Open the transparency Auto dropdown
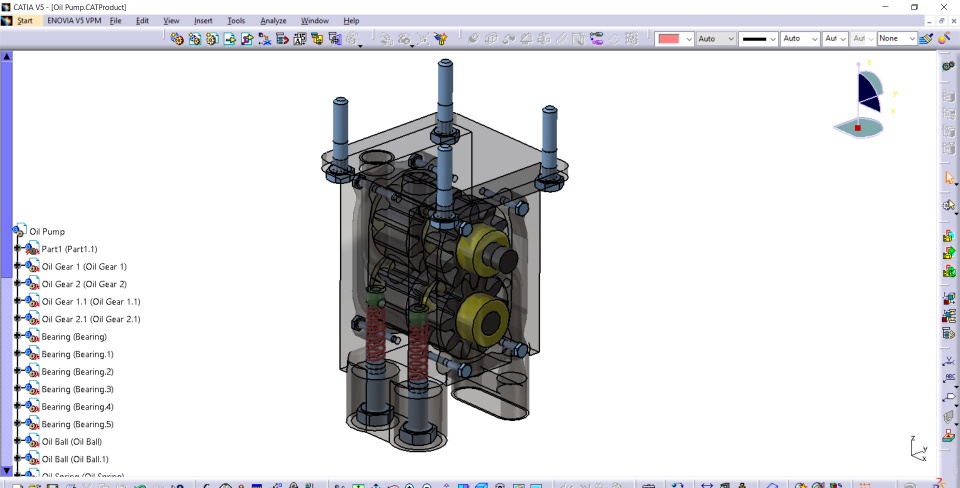960x488 pixels. (732, 39)
